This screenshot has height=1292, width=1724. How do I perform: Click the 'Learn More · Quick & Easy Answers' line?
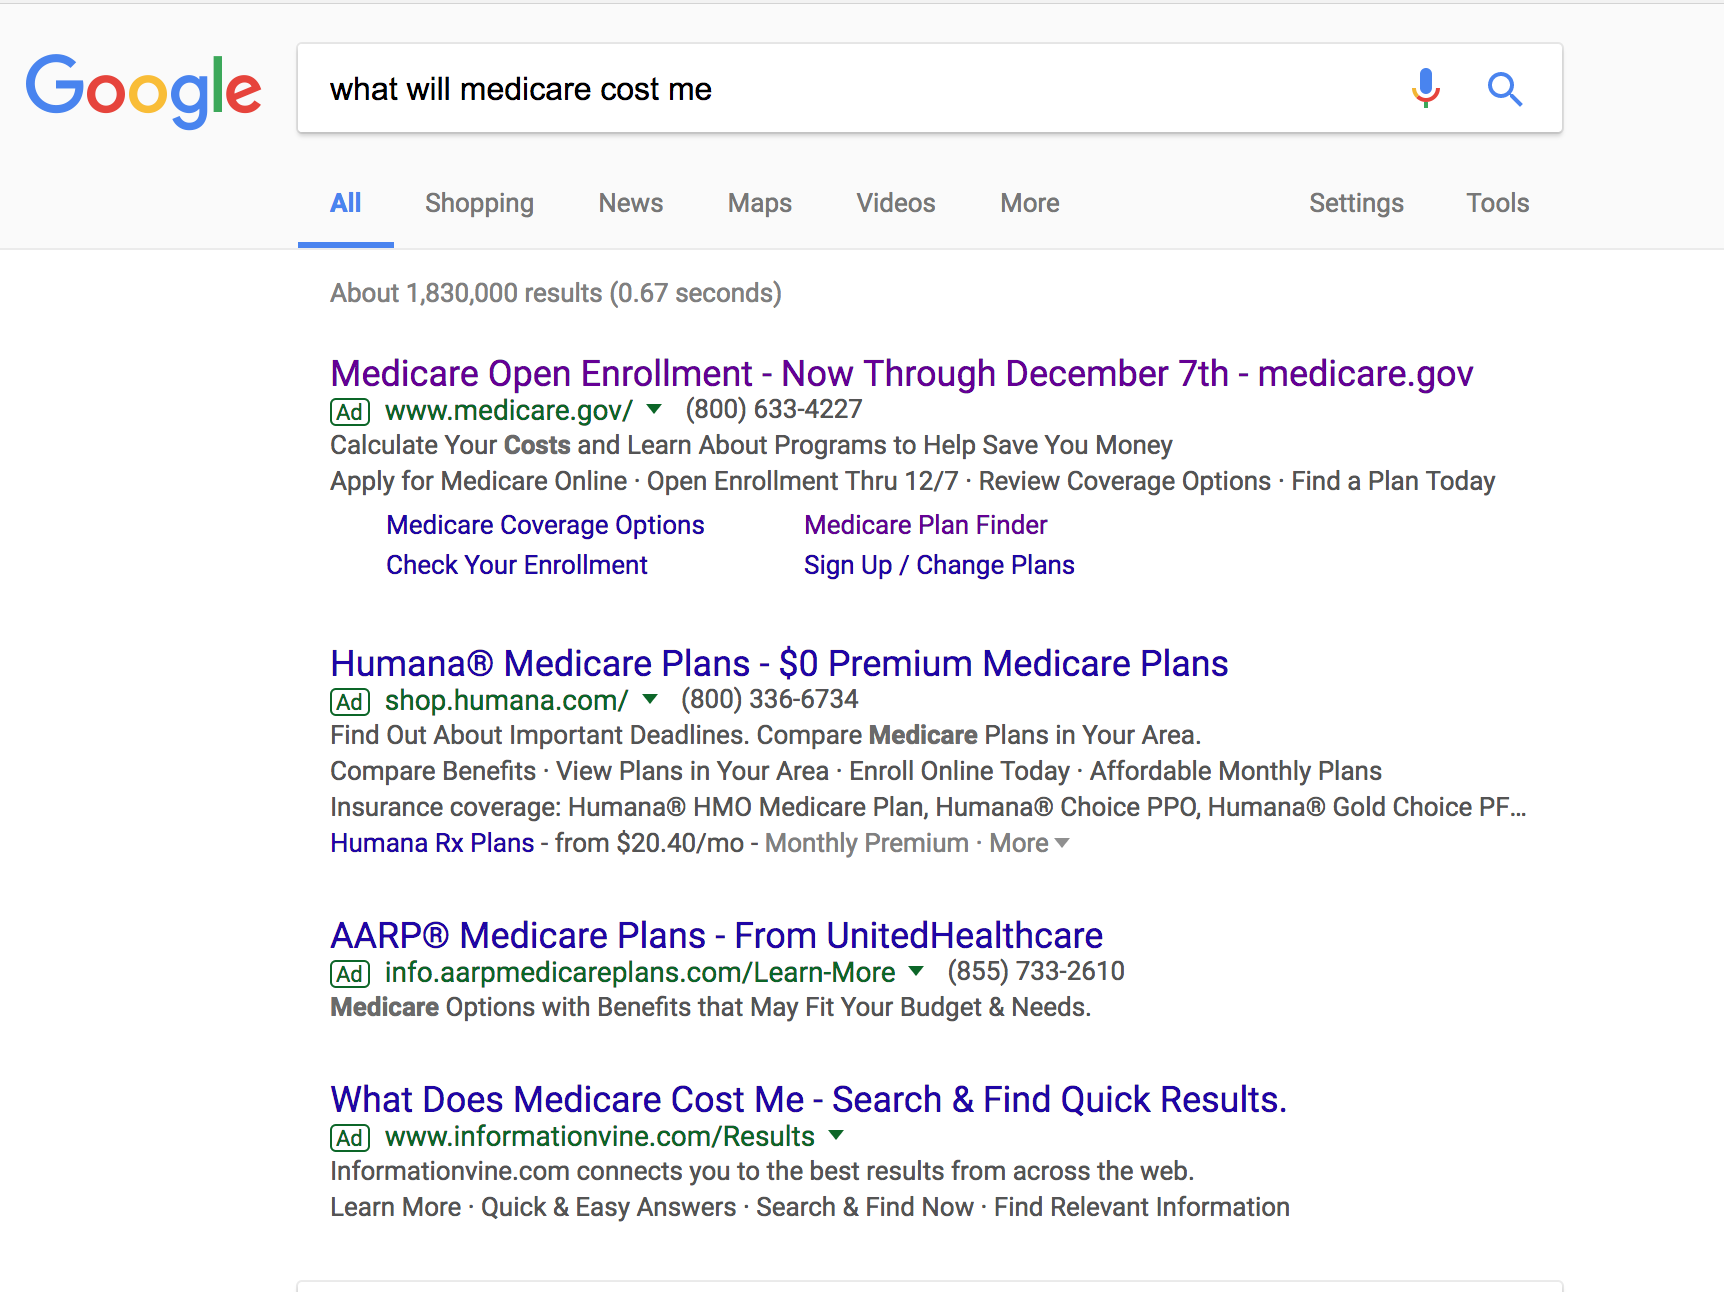point(810,1207)
